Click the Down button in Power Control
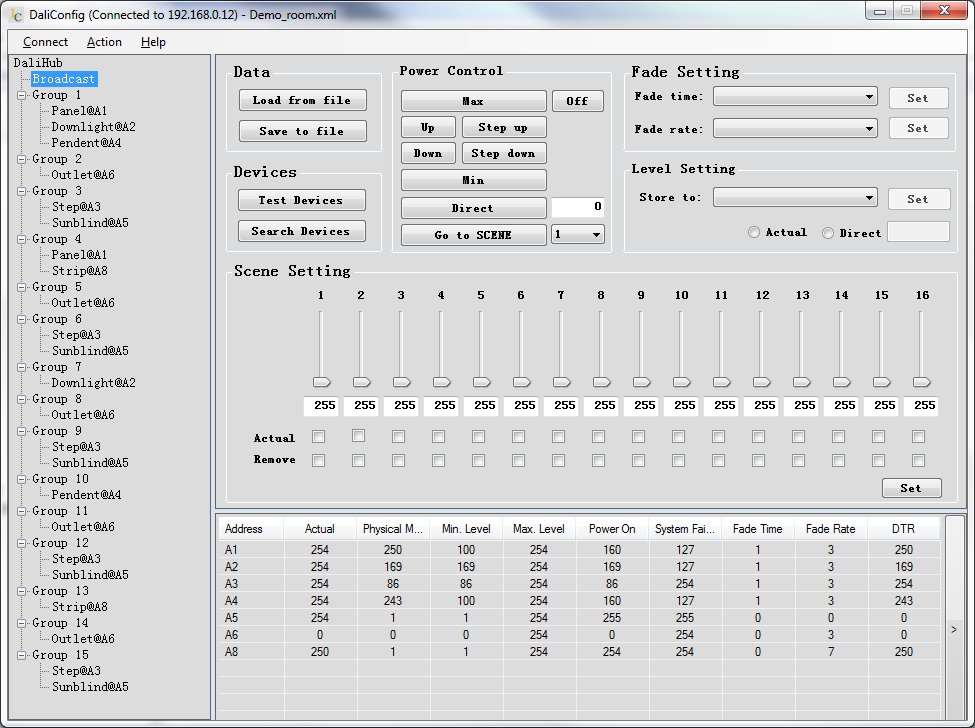The width and height of the screenshot is (975, 728). tap(428, 154)
